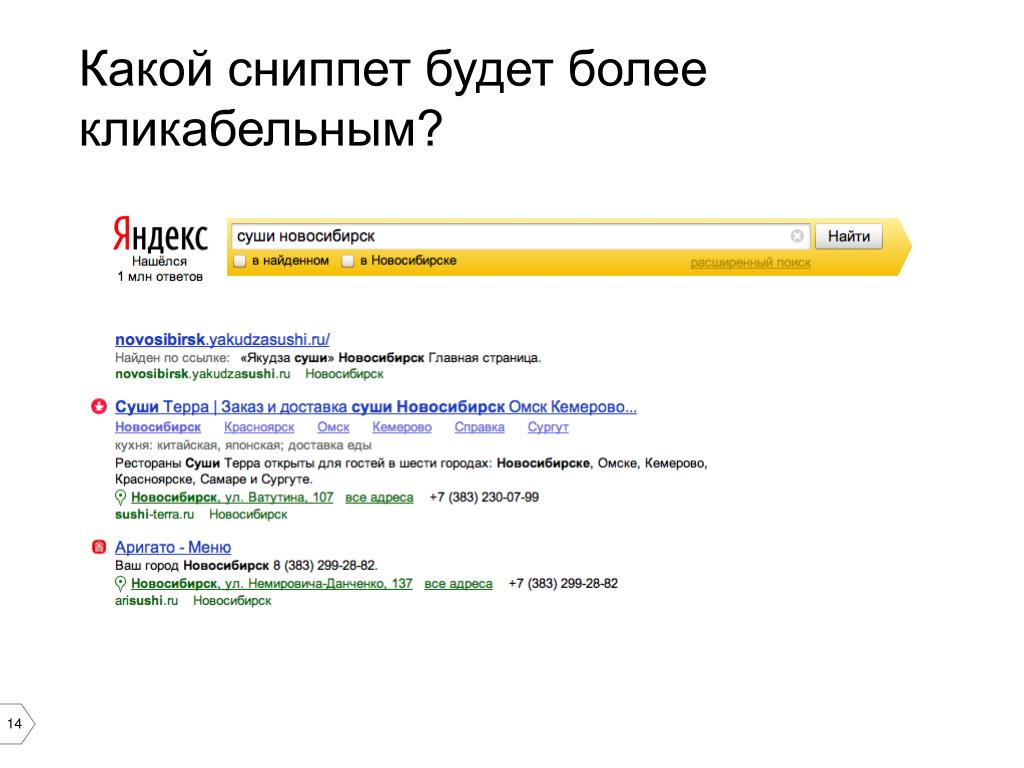Click phone number +7 (383) 299-28-82
This screenshot has height=768, width=1024.
(x=563, y=584)
